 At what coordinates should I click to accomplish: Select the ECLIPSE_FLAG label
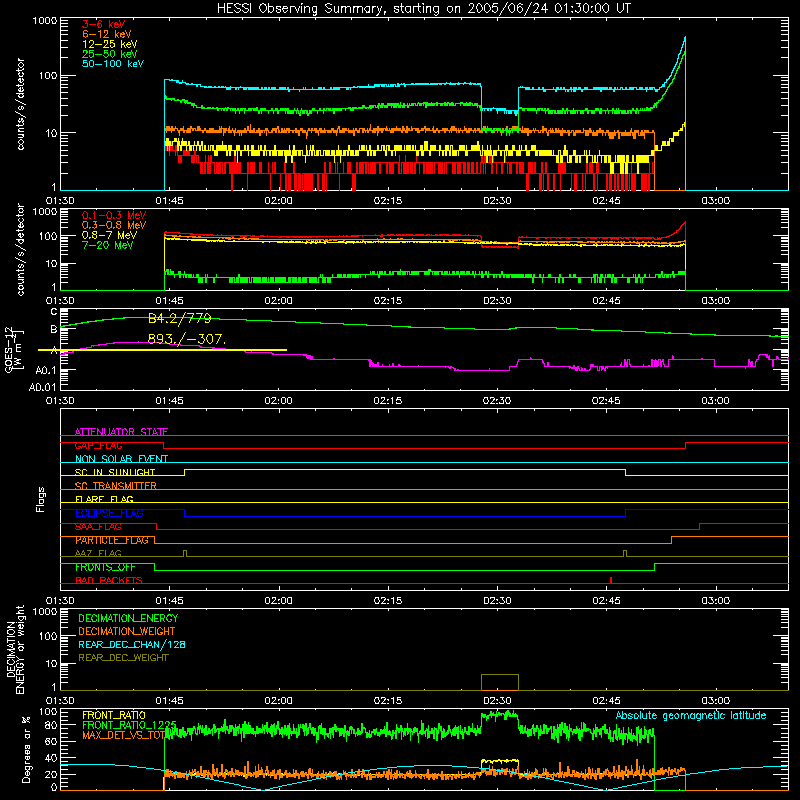pos(109,513)
